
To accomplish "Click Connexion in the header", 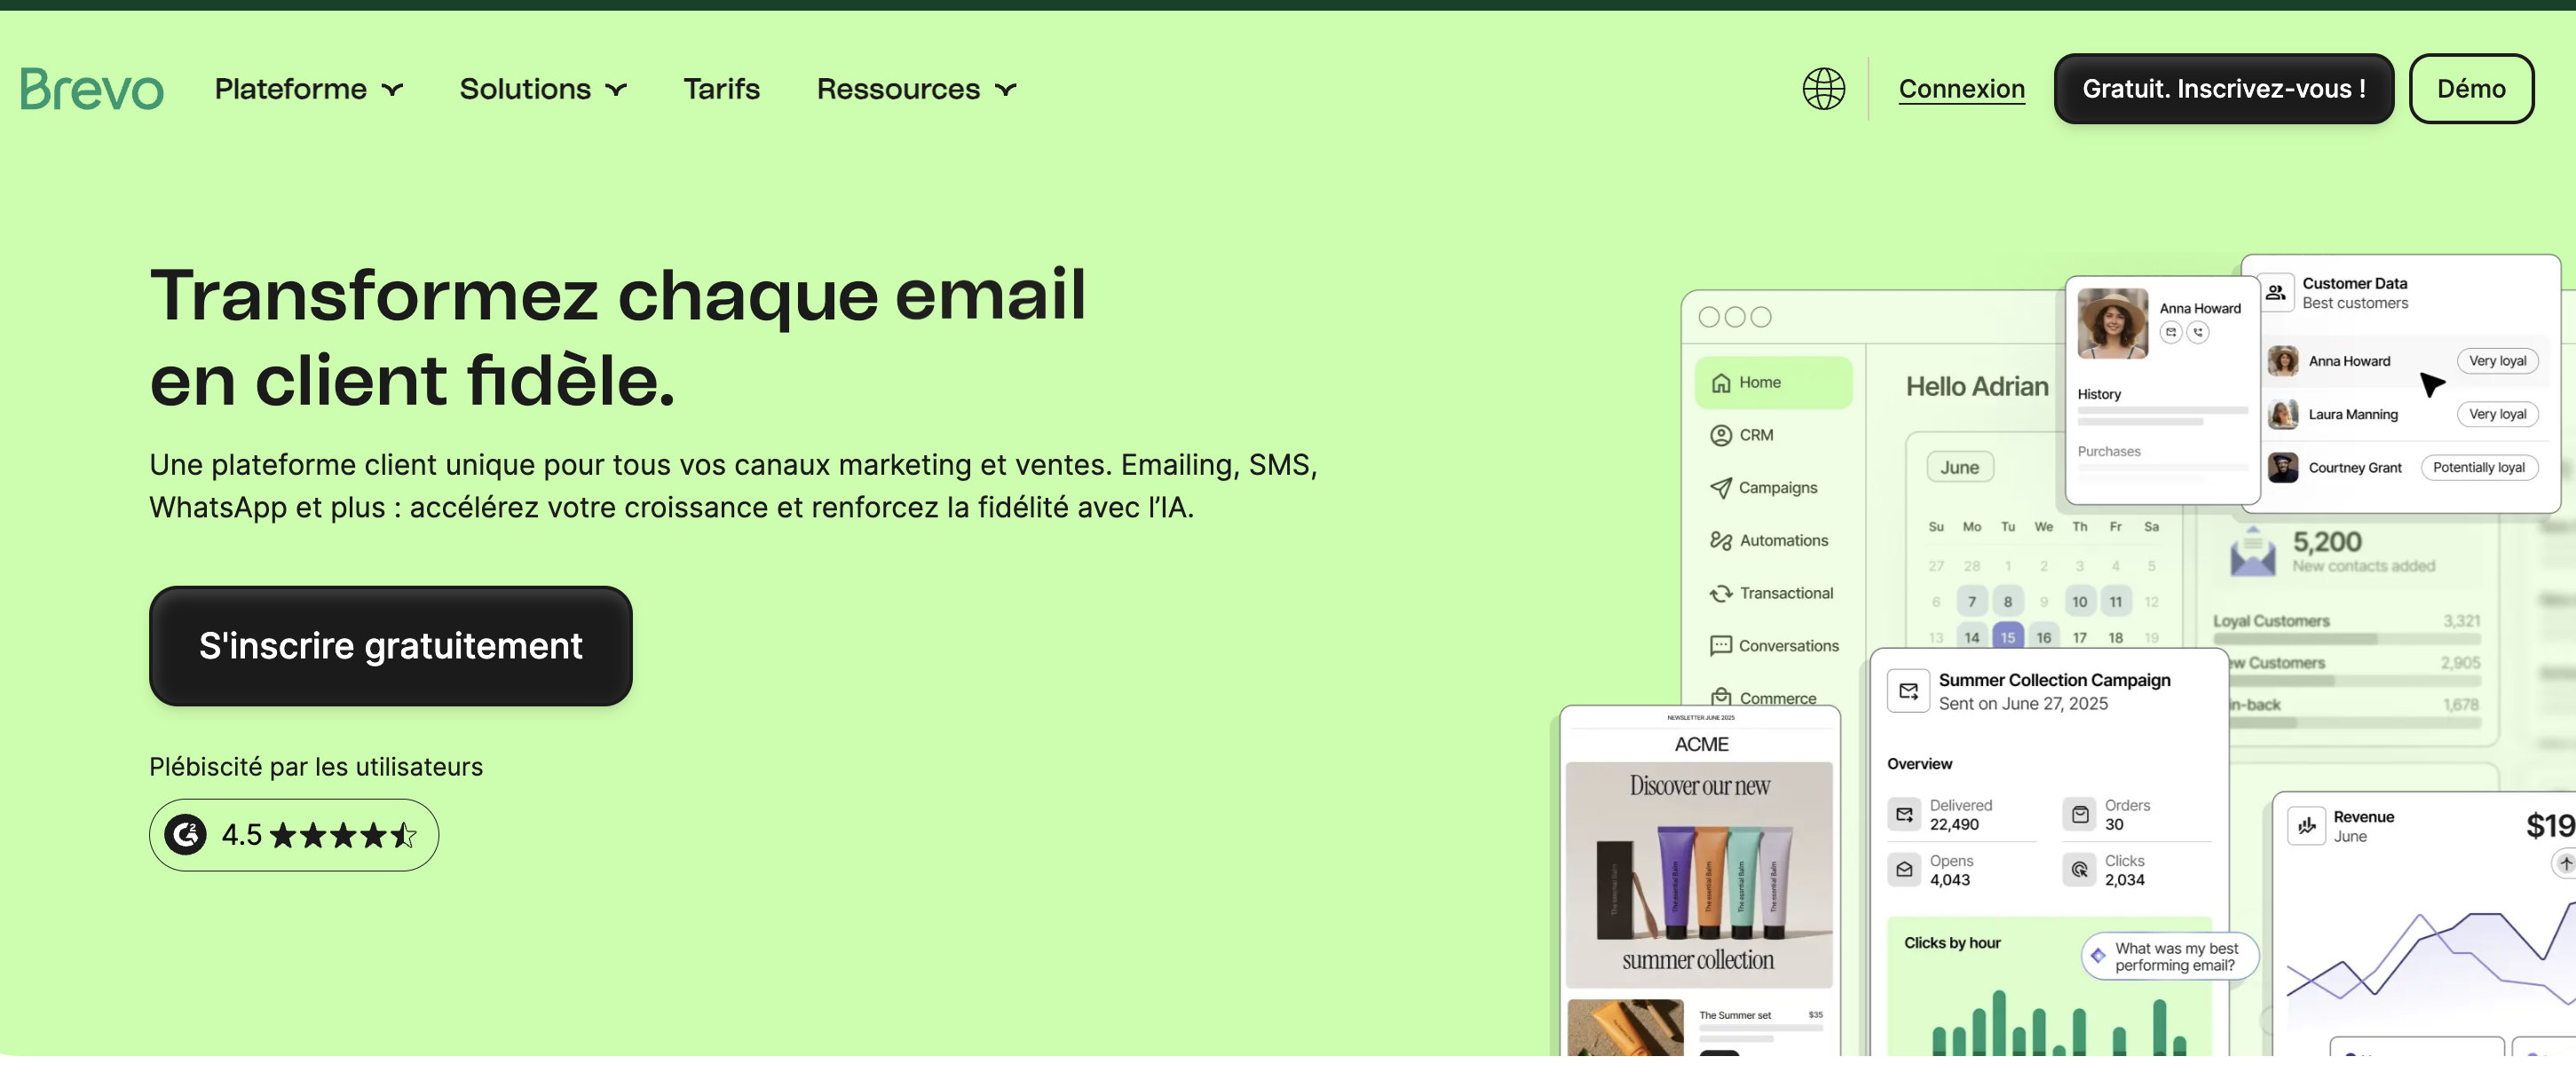I will pyautogui.click(x=1961, y=88).
